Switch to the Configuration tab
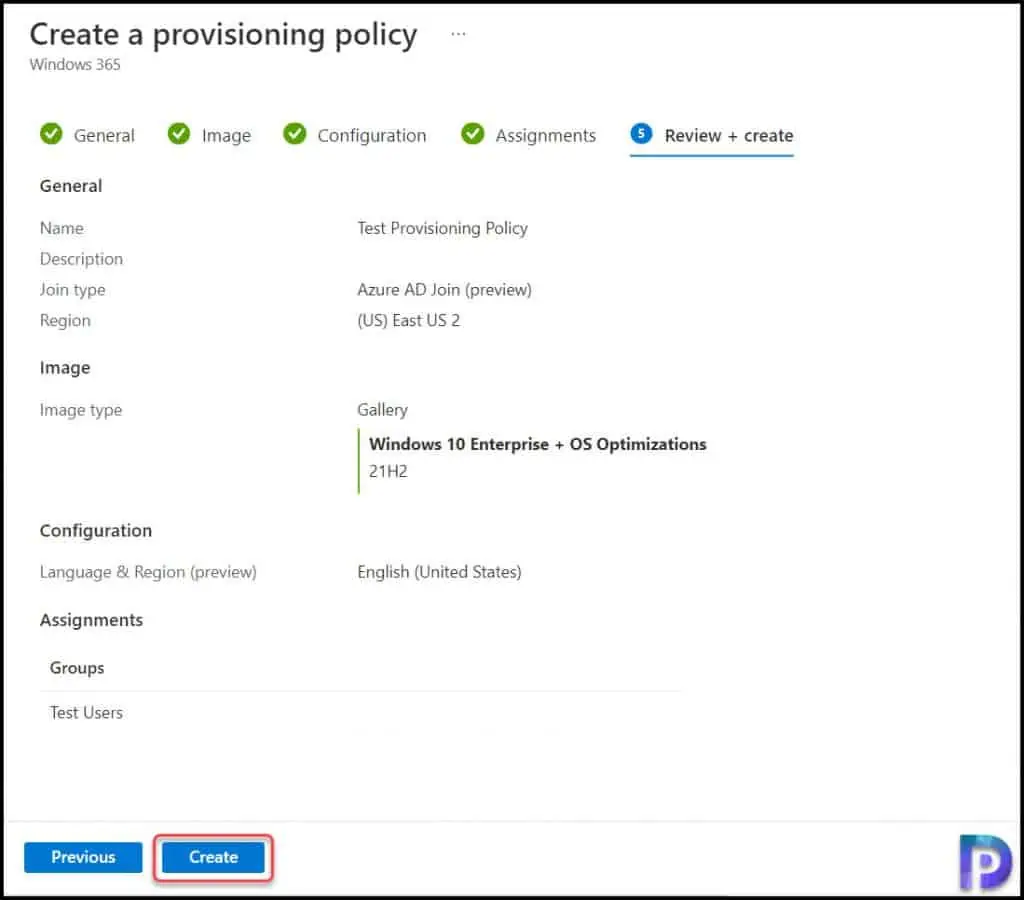Screen dimensions: 1024x900 pos(372,135)
